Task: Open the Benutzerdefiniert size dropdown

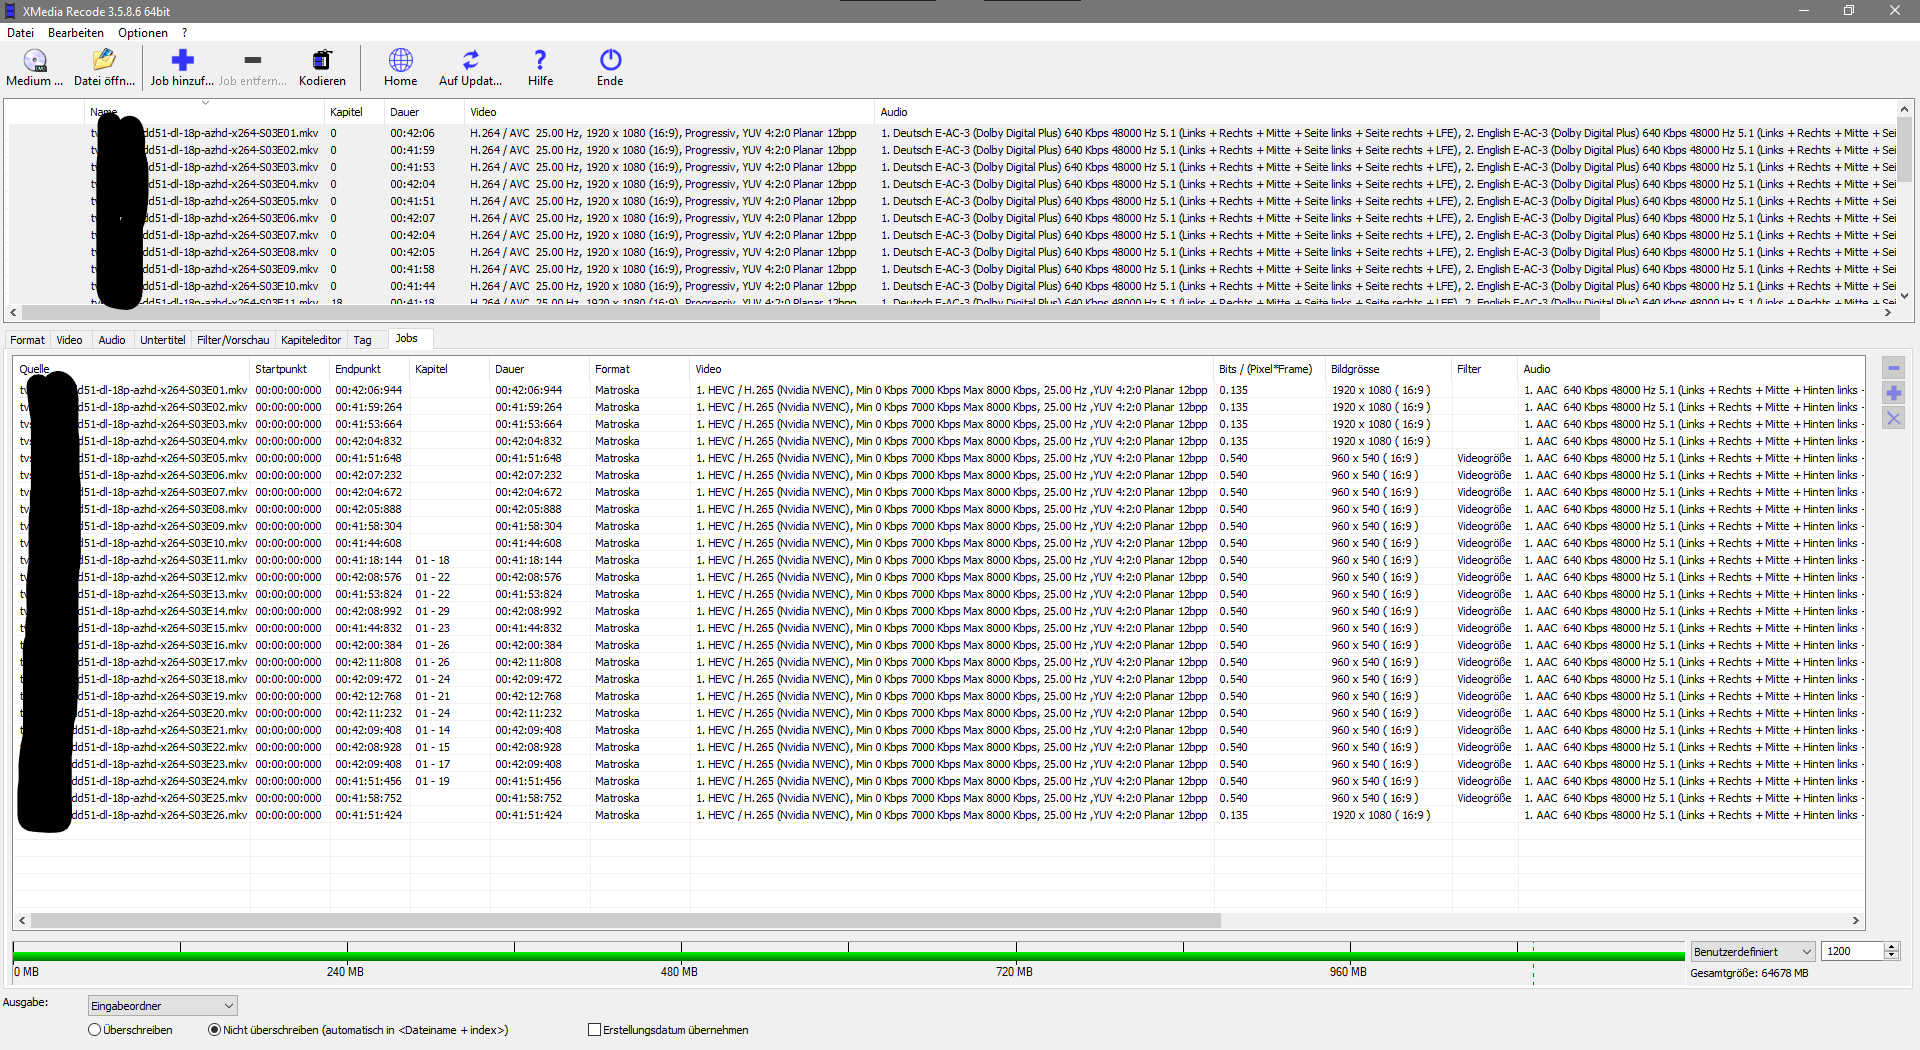Action: point(1806,951)
